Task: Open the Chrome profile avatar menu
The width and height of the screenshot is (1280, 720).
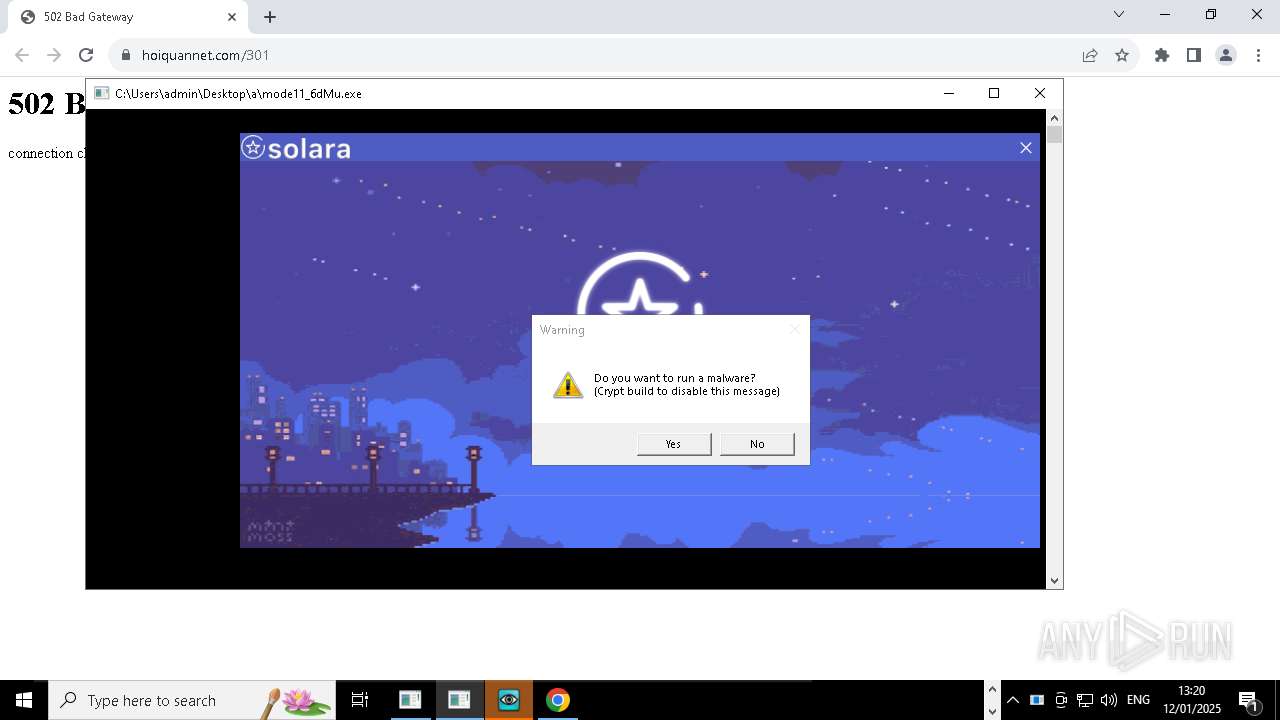Action: (1226, 55)
